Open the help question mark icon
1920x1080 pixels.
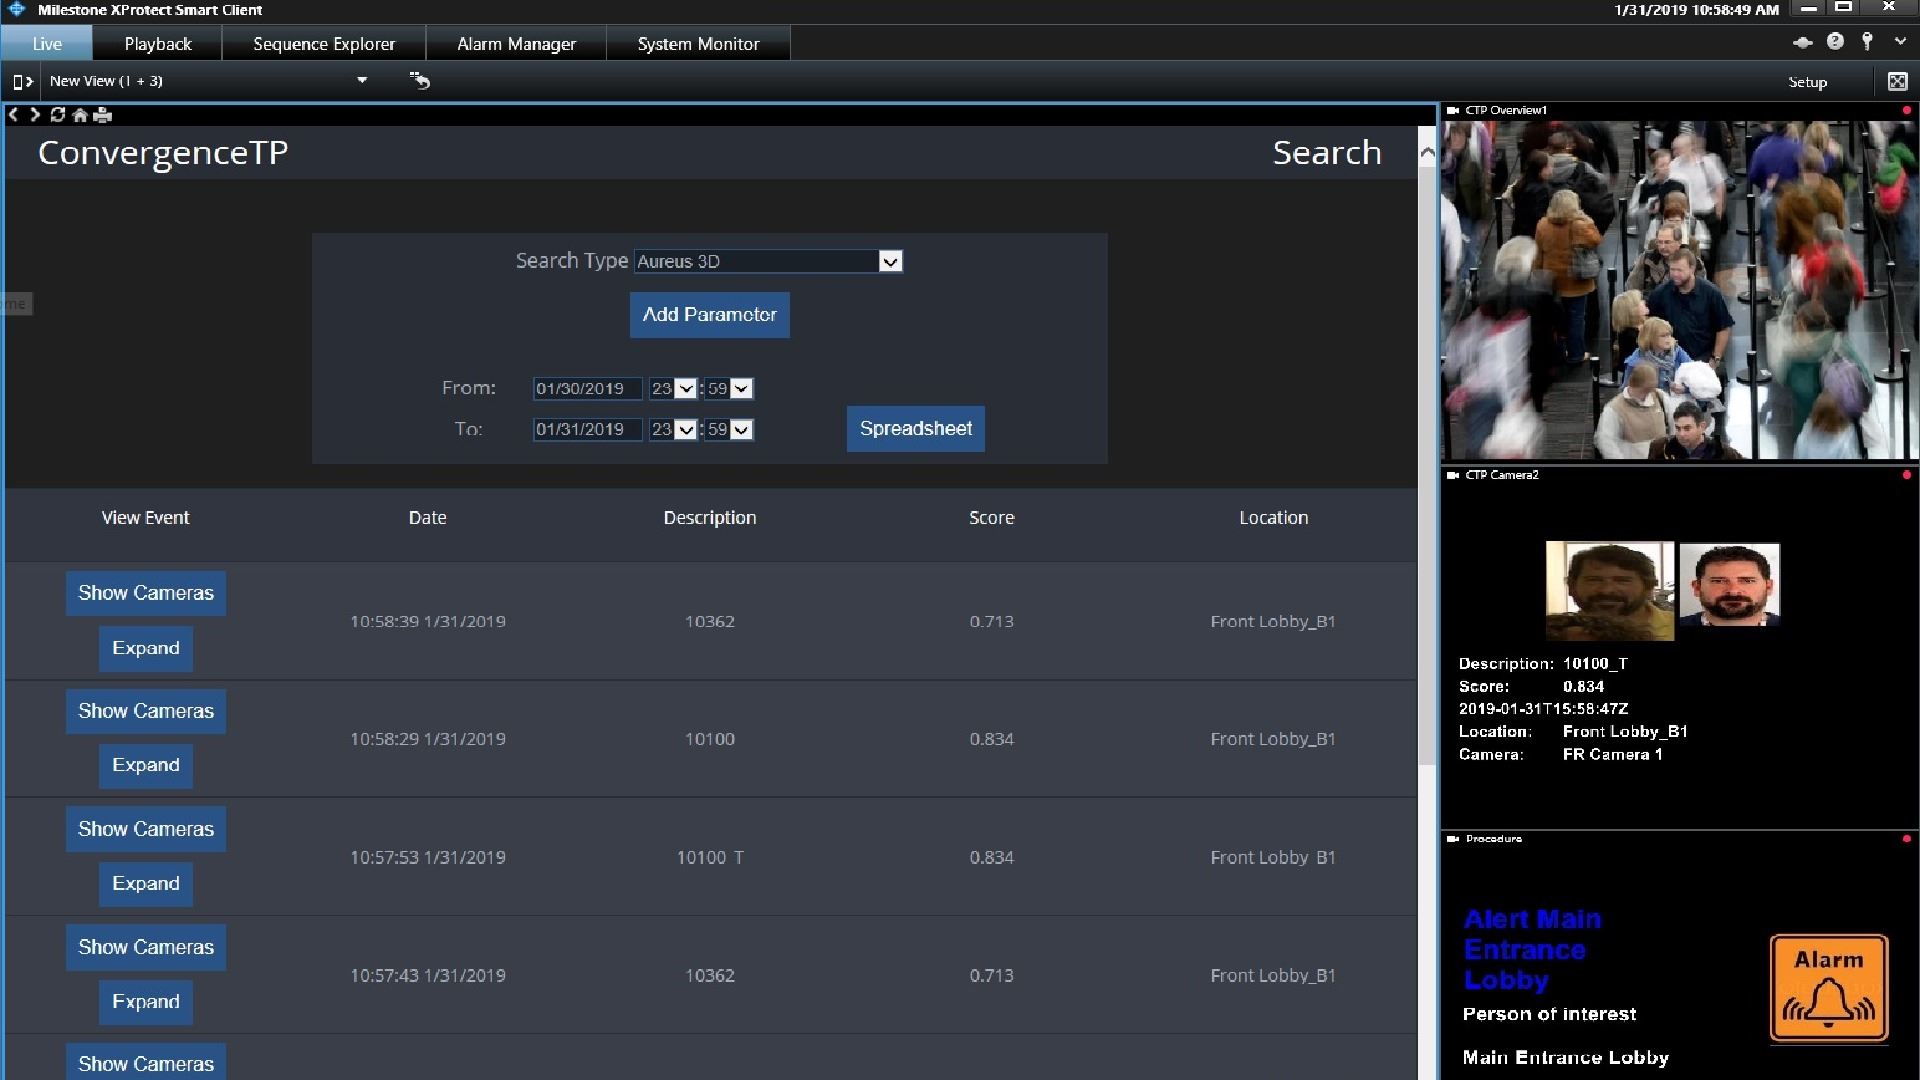pyautogui.click(x=1835, y=41)
